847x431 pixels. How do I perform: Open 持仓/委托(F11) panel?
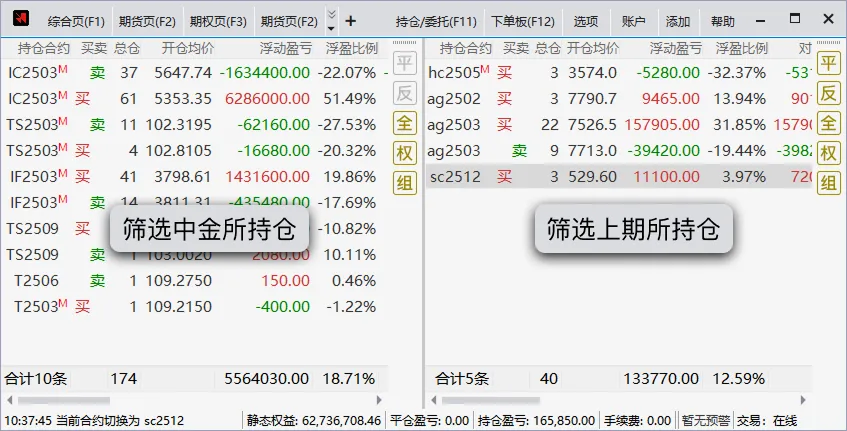436,22
